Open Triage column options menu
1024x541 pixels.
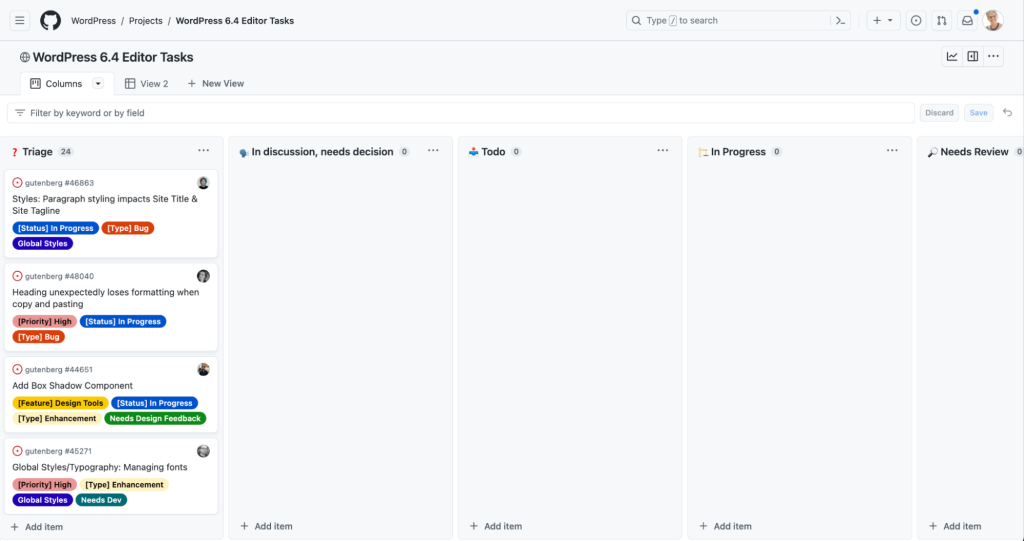pos(204,151)
